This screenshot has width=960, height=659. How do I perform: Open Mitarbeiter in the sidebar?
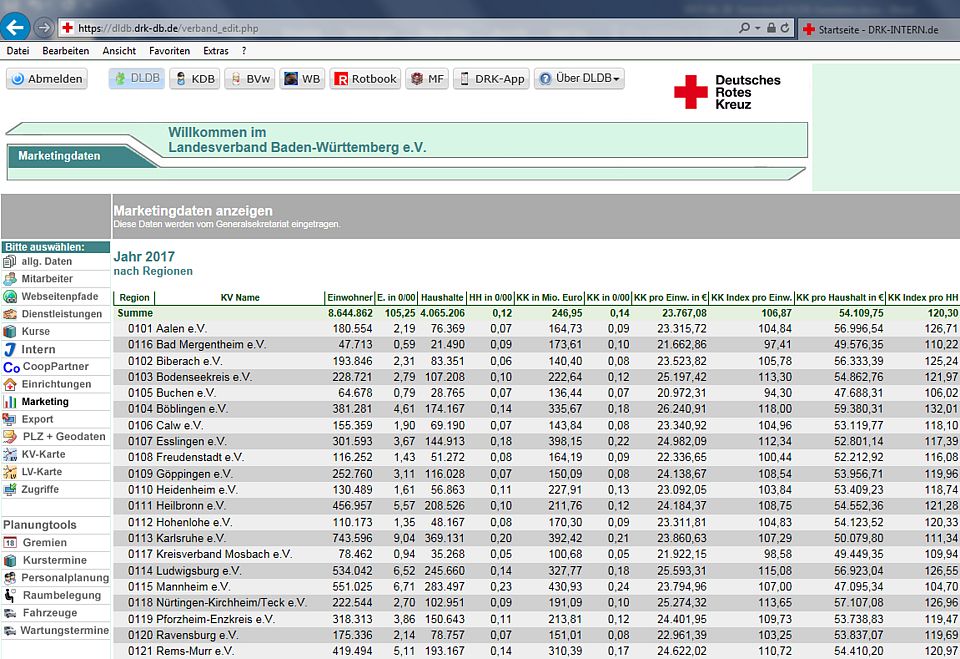47,279
